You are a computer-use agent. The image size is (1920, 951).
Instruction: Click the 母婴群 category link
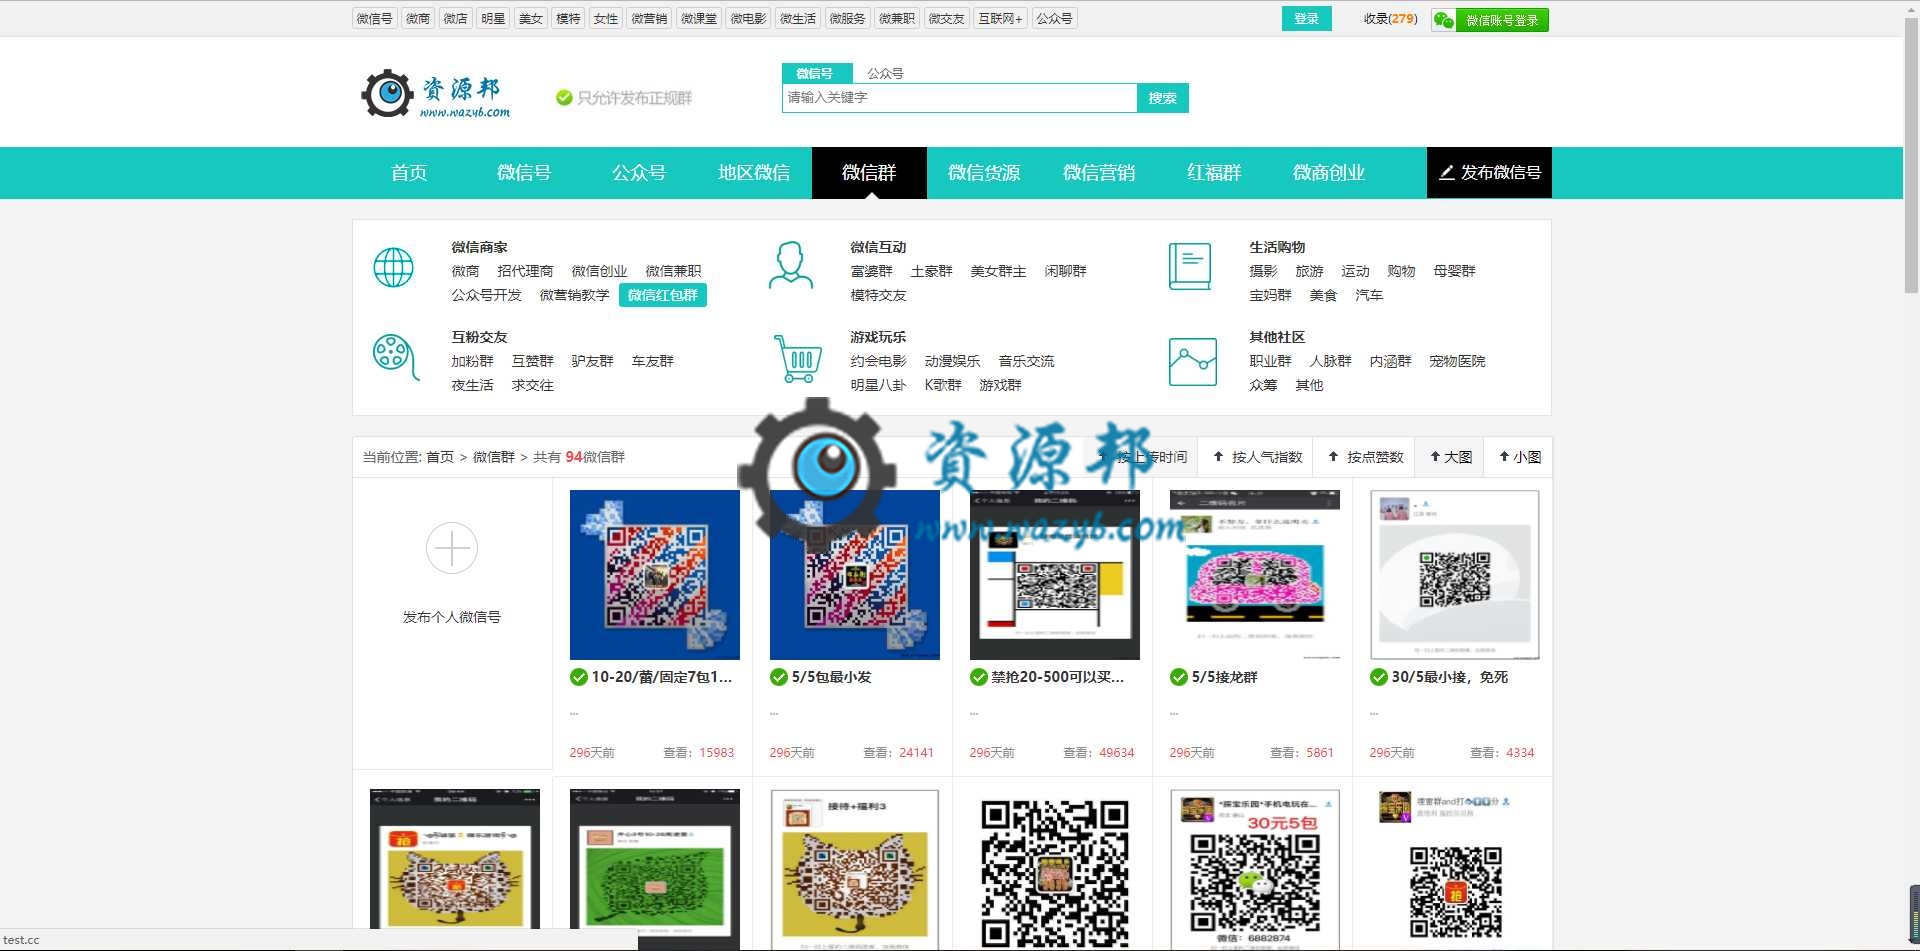pyautogui.click(x=1454, y=271)
